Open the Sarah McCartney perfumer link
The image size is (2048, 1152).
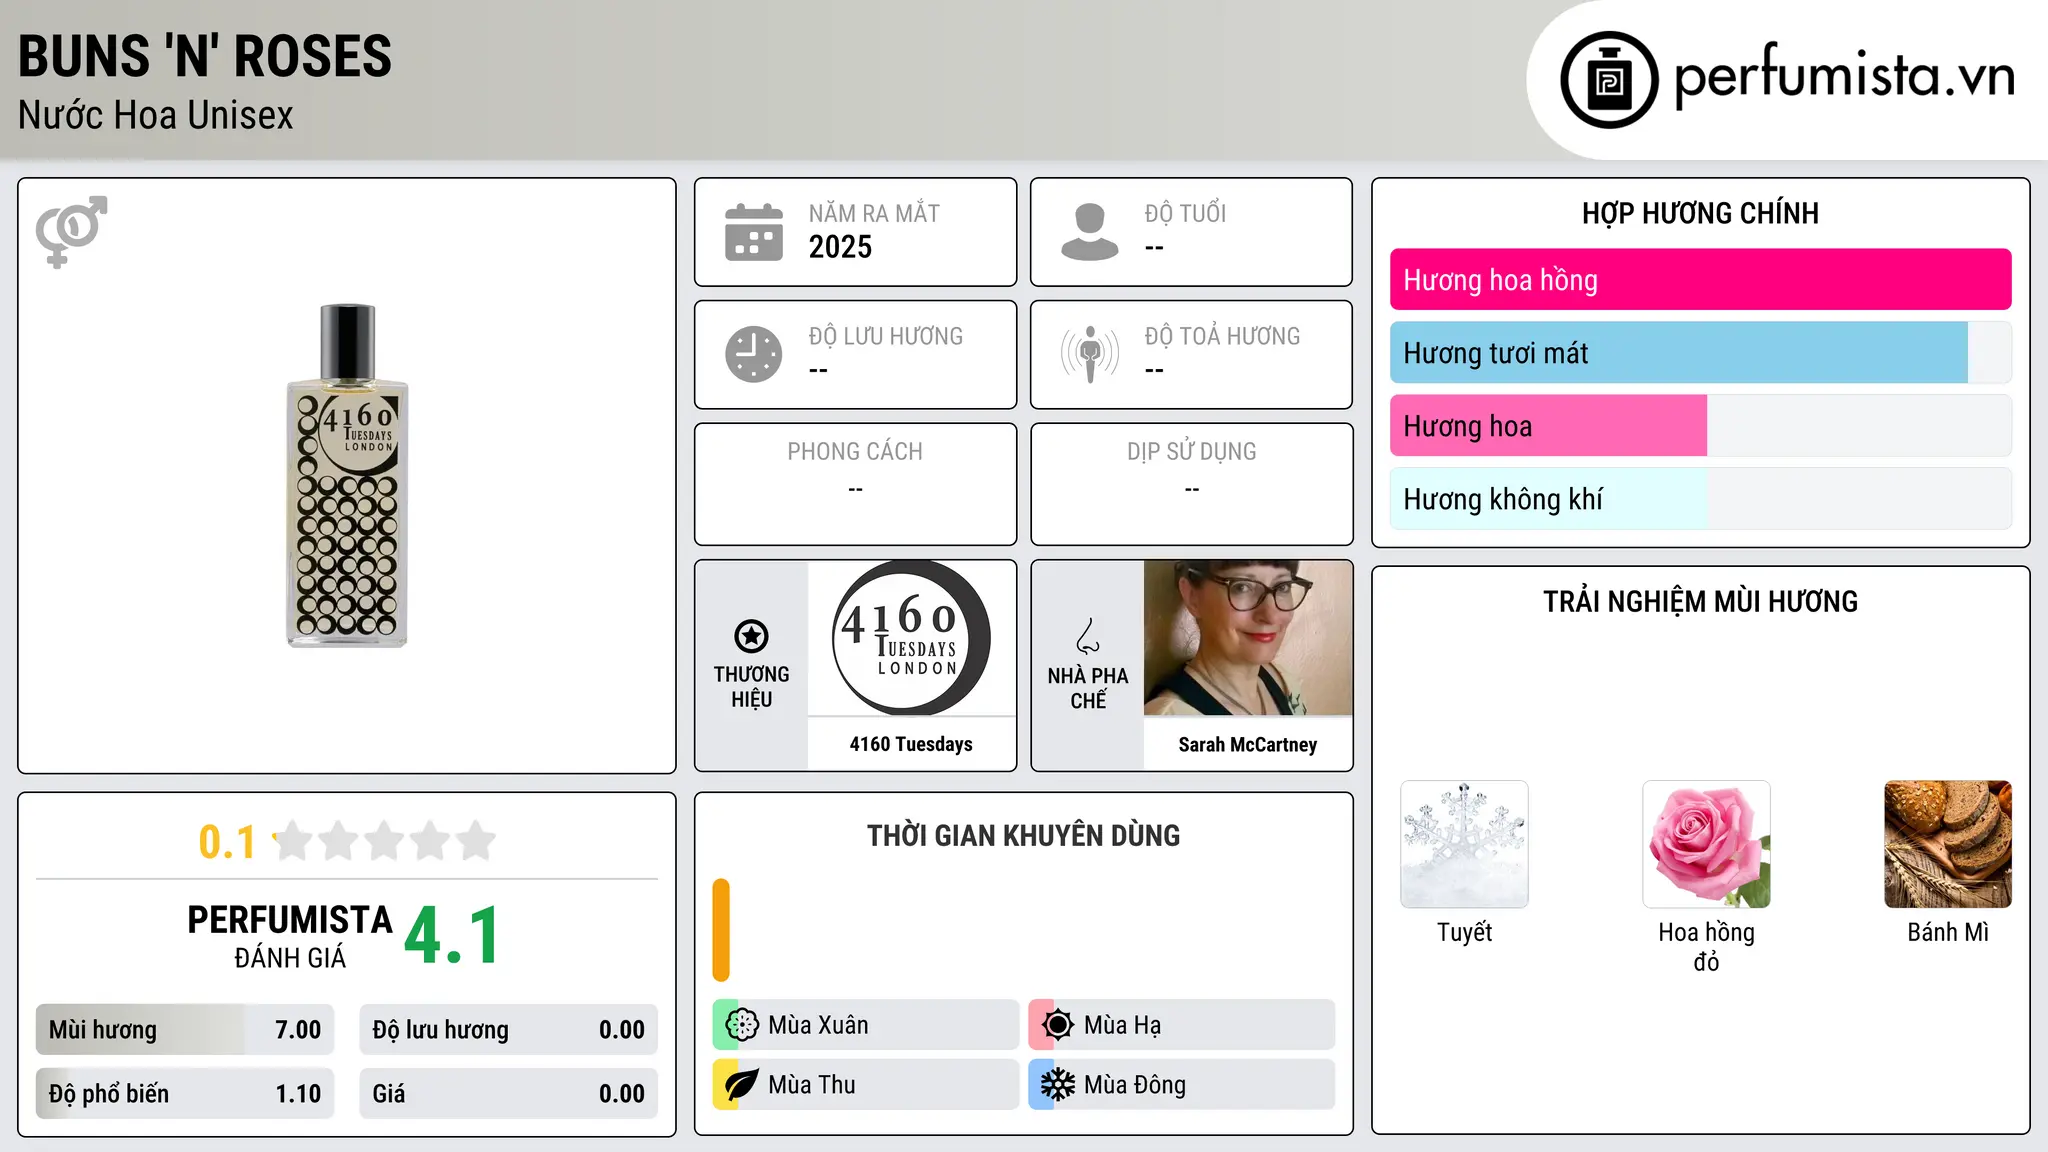[1248, 744]
